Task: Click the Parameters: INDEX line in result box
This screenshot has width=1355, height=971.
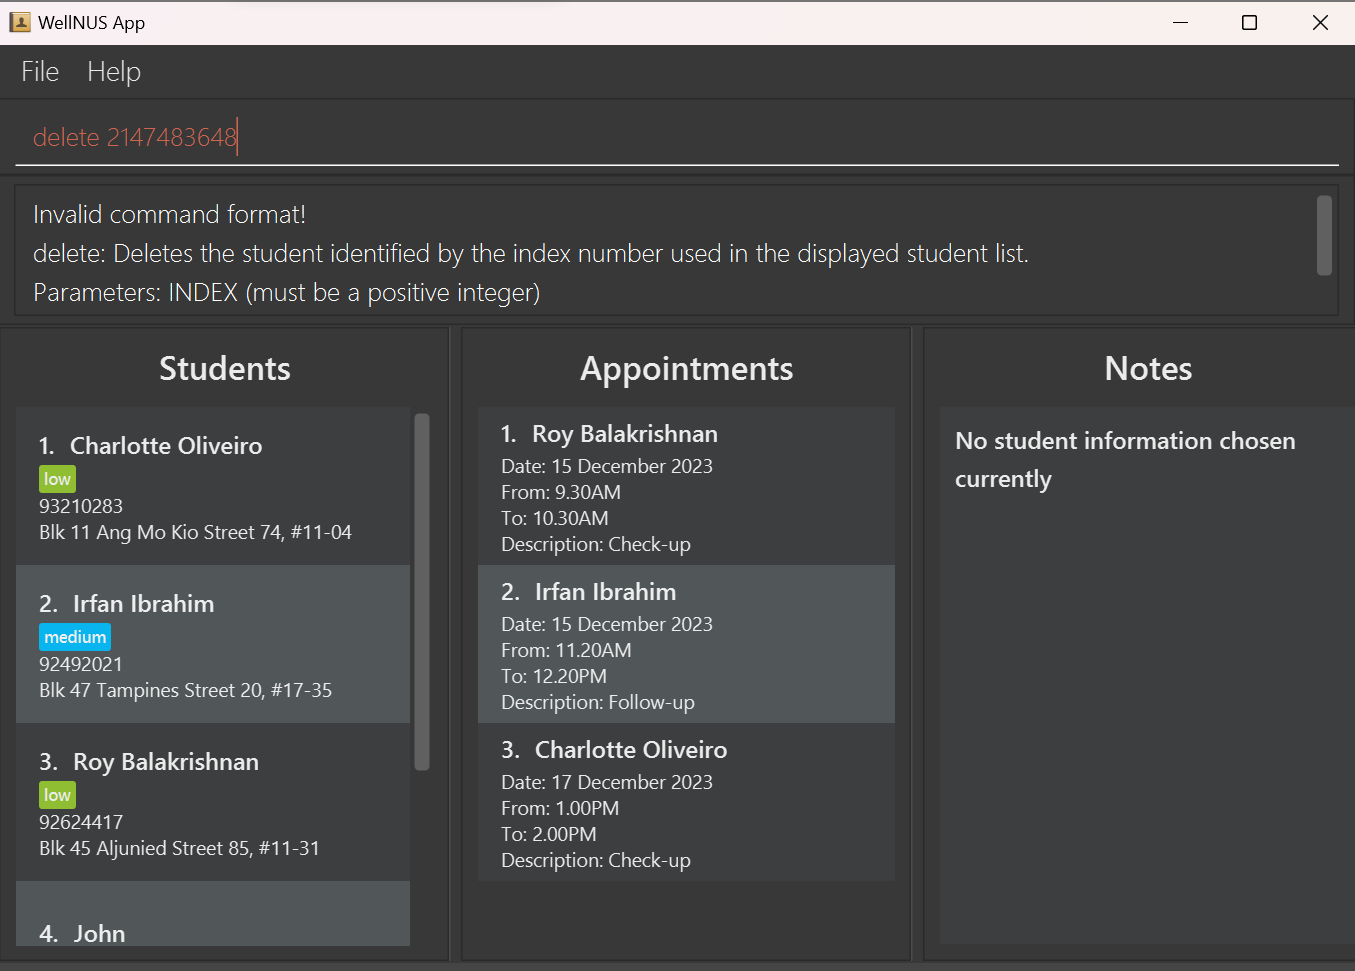Action: pyautogui.click(x=287, y=292)
